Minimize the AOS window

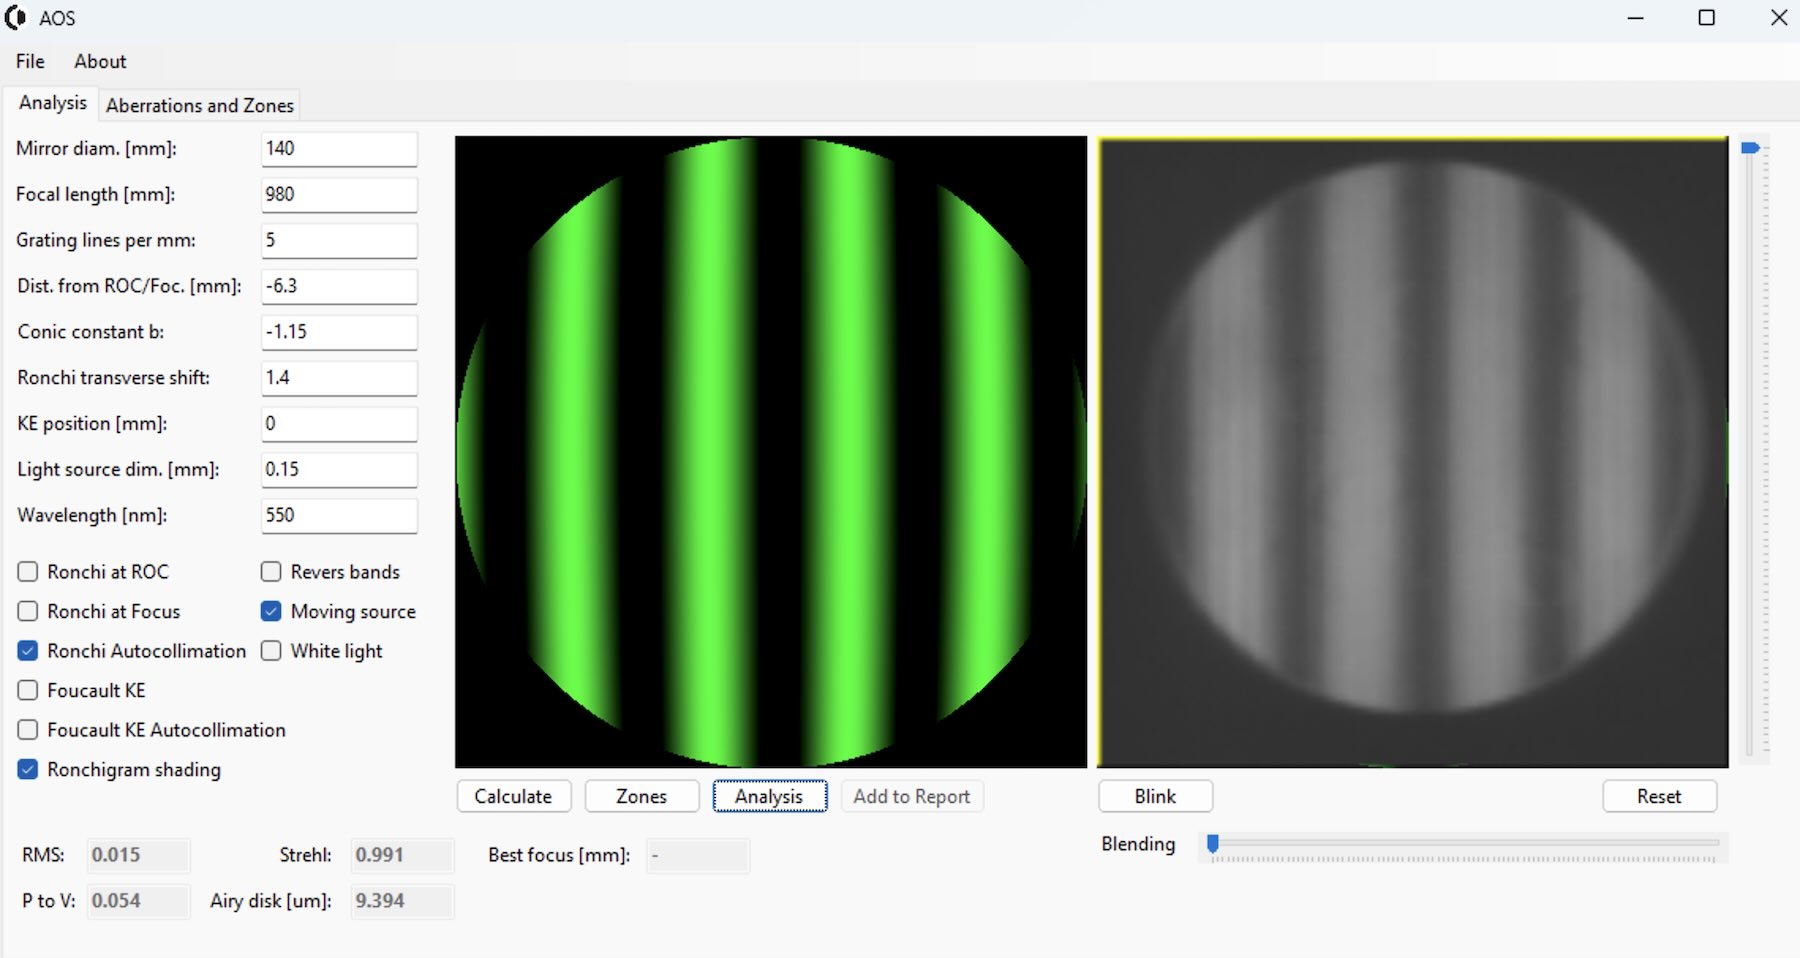[1636, 18]
